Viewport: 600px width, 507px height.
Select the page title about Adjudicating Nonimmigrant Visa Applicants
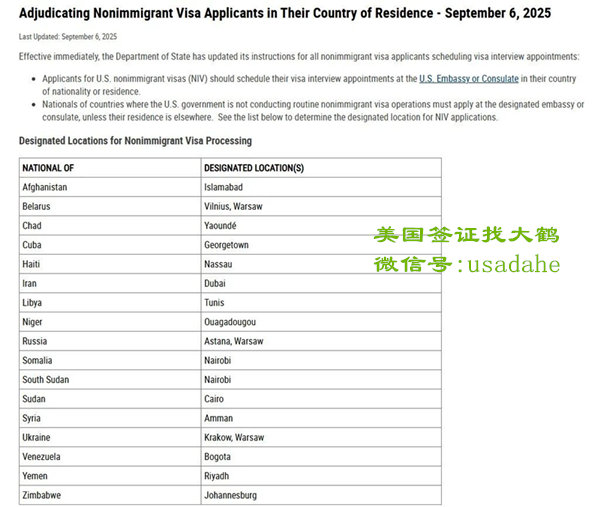point(285,13)
